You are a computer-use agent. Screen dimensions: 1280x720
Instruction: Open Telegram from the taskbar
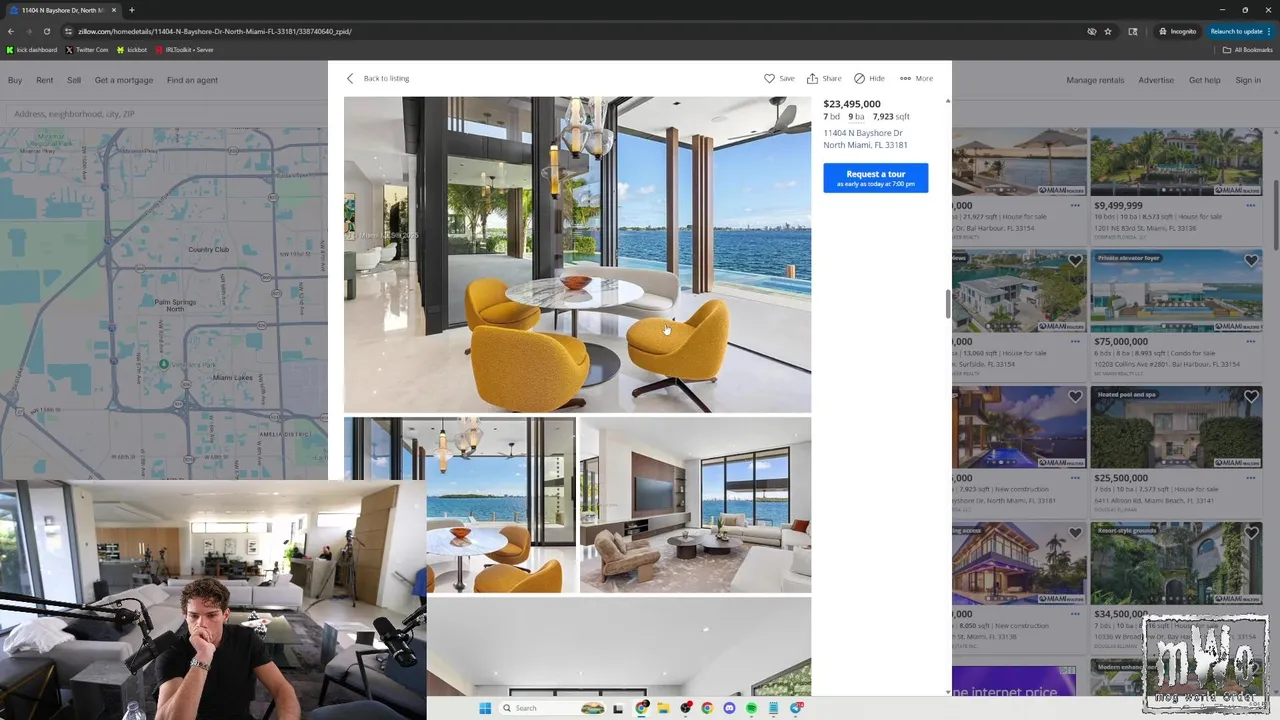coord(796,708)
